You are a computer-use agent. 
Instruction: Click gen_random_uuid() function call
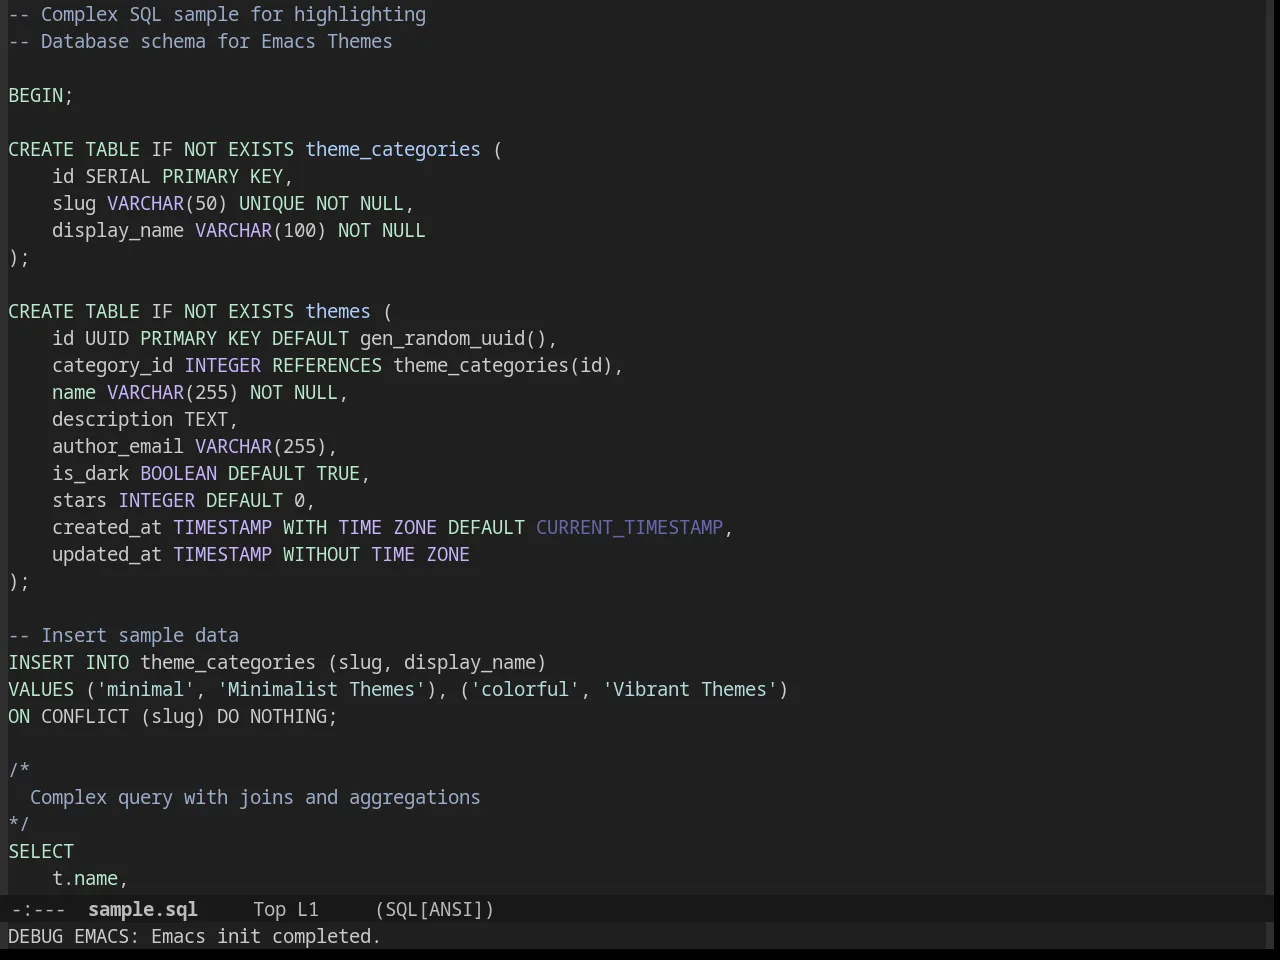(x=453, y=338)
